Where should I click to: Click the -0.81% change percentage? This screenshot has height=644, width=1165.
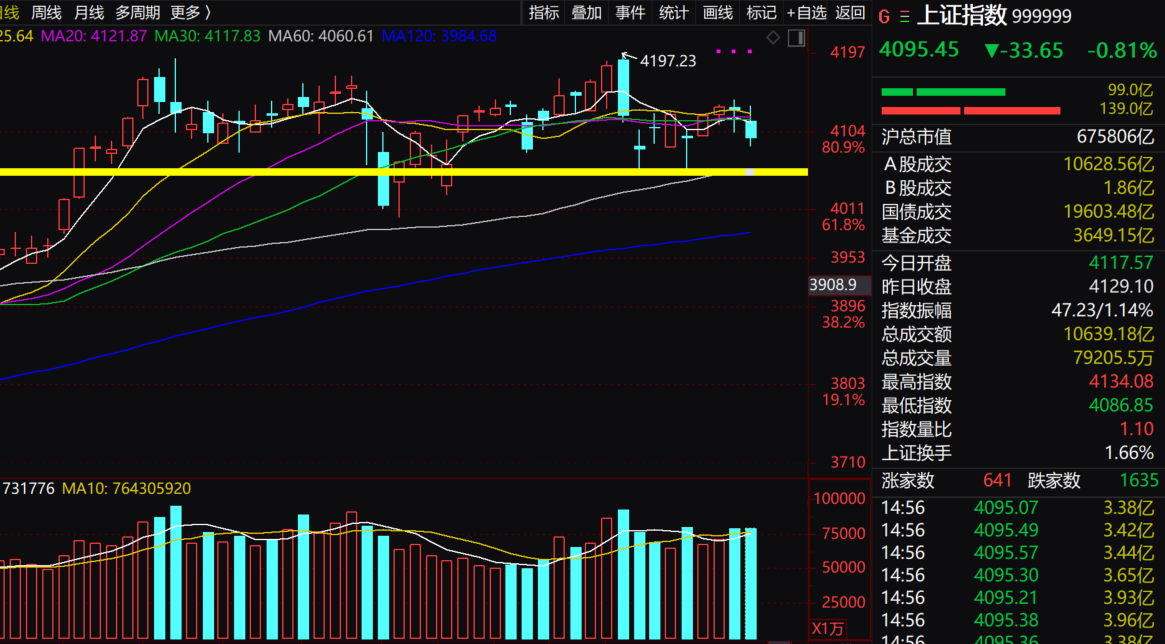point(1121,51)
